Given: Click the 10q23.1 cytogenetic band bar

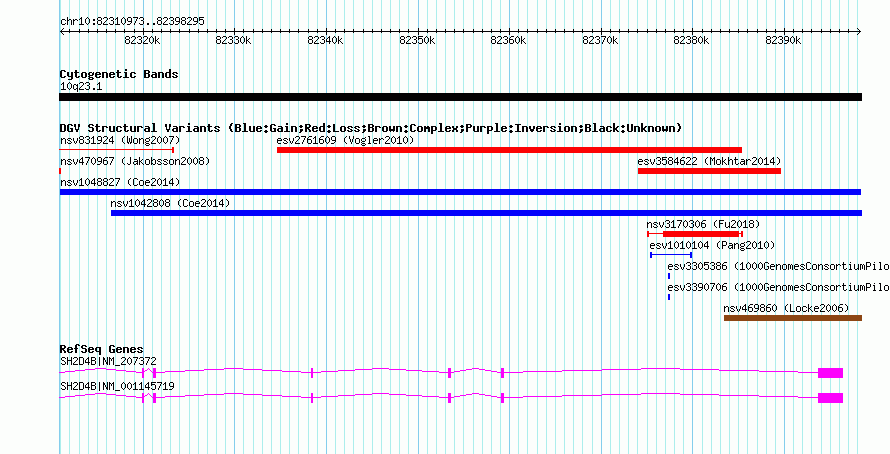Looking at the screenshot, I should (460, 97).
